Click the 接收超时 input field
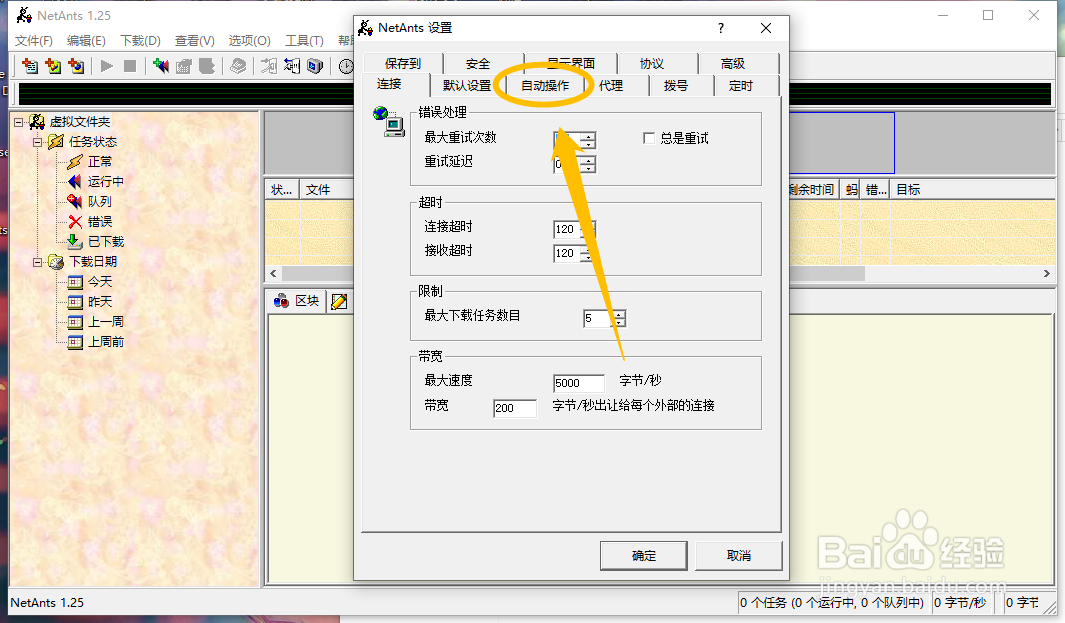Image resolution: width=1065 pixels, height=623 pixels. (x=568, y=253)
